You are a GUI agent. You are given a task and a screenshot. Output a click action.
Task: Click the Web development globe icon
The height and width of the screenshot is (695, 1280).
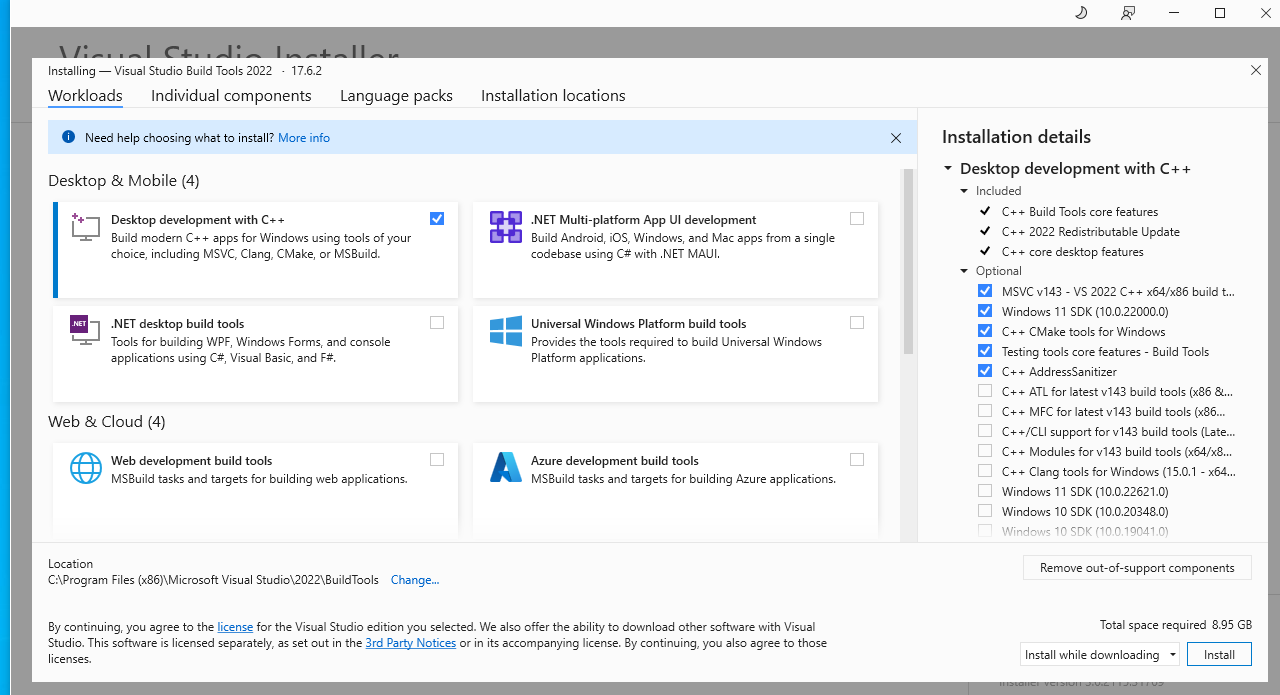(x=86, y=467)
